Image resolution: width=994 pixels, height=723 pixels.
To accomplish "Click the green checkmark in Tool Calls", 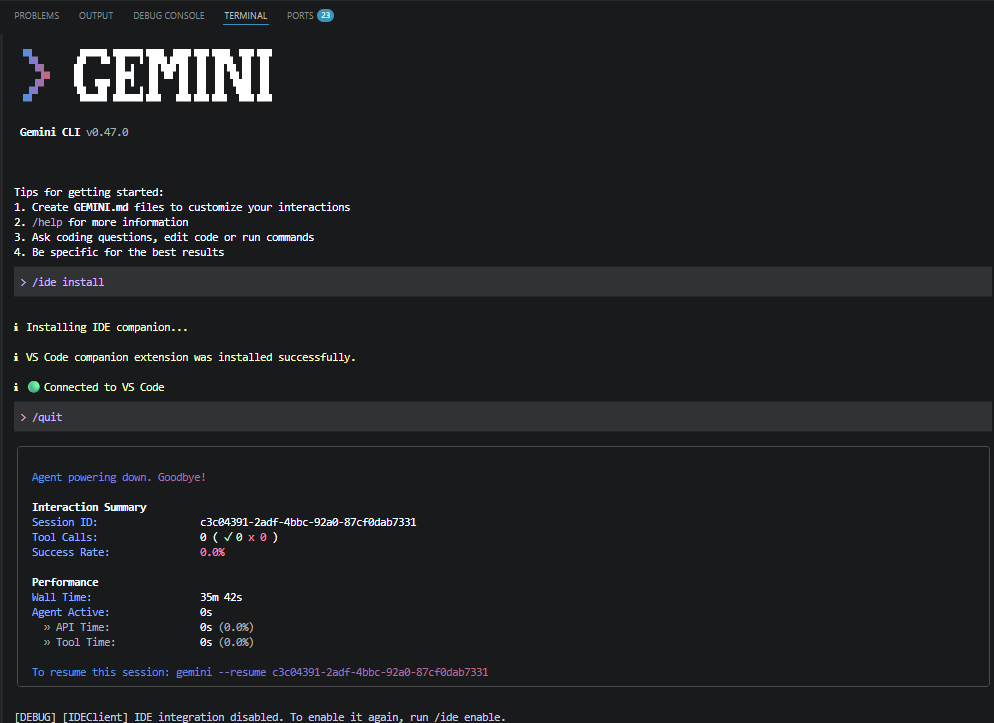I will [x=228, y=537].
